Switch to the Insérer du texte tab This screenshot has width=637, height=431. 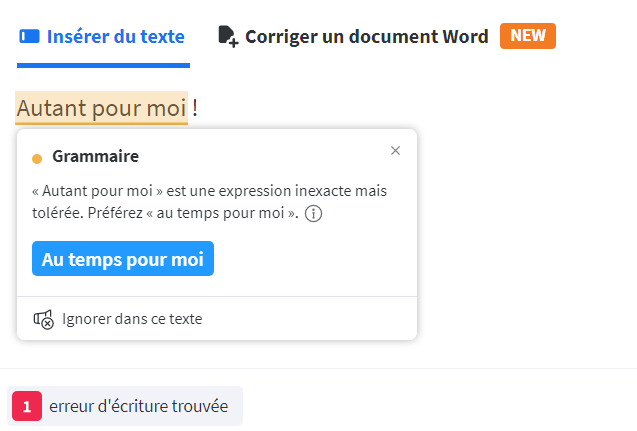103,37
